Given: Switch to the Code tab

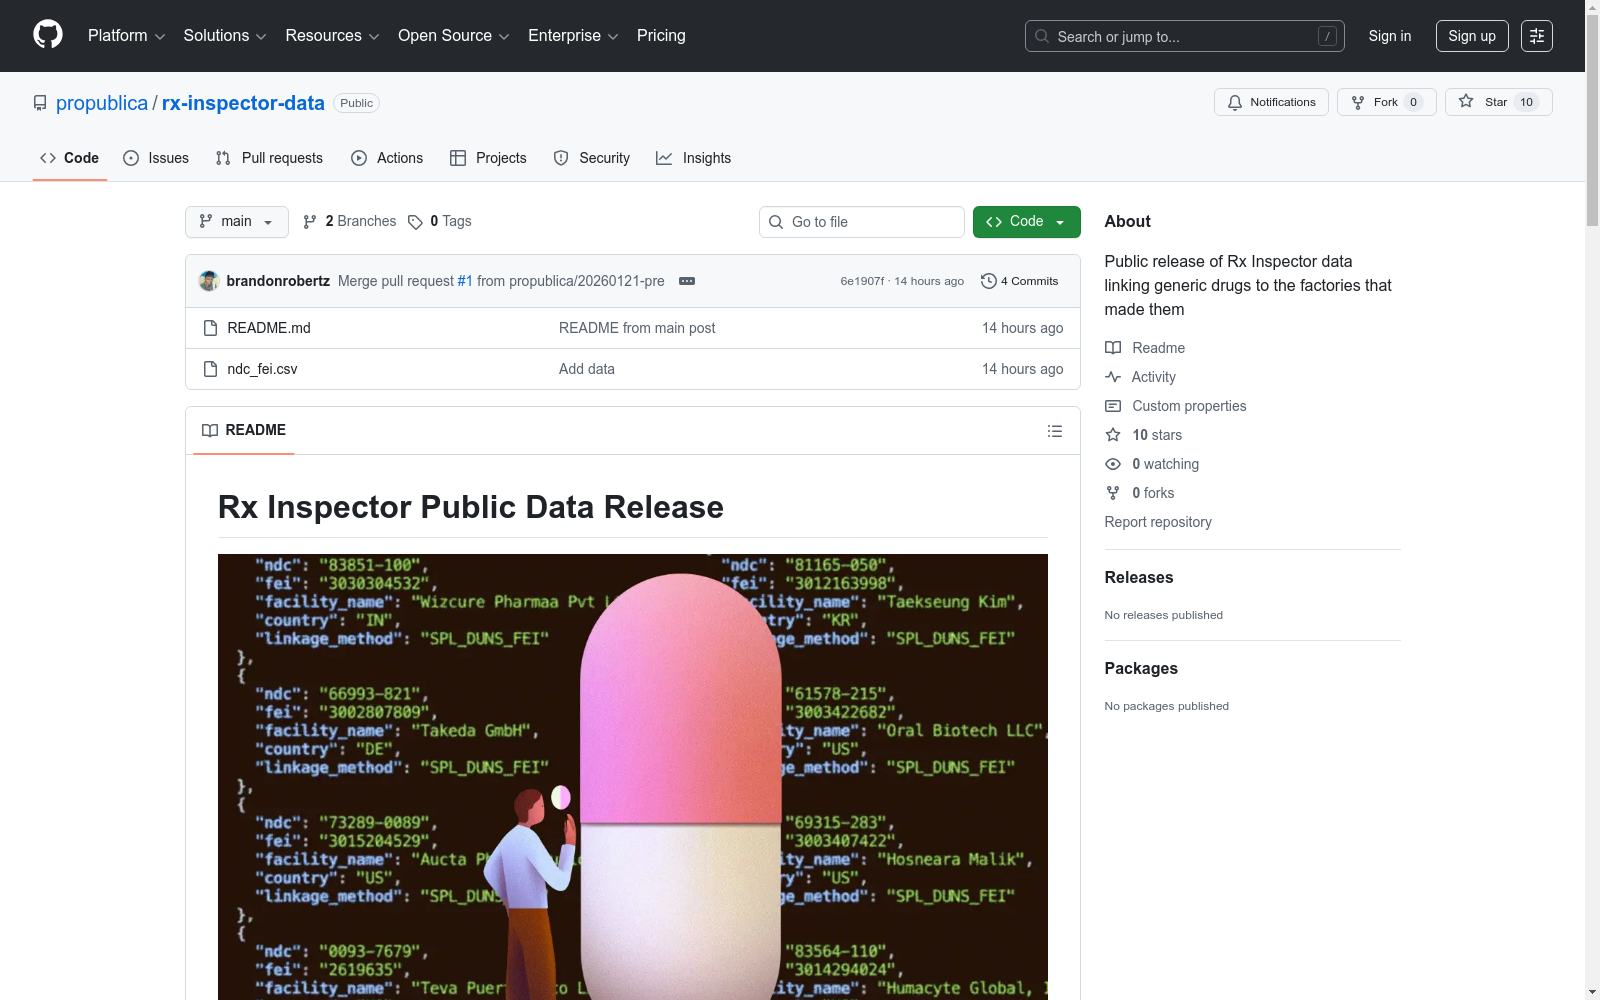Looking at the screenshot, I should pos(70,158).
